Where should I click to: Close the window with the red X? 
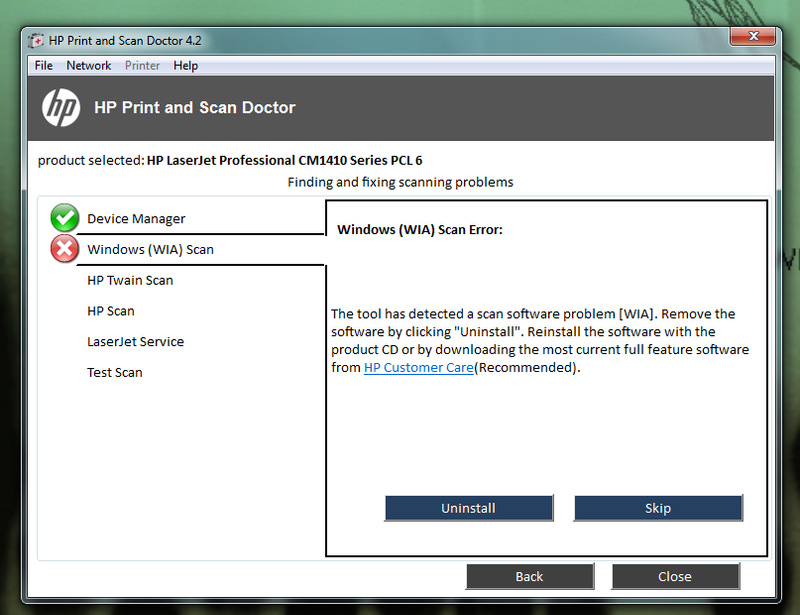click(x=753, y=36)
